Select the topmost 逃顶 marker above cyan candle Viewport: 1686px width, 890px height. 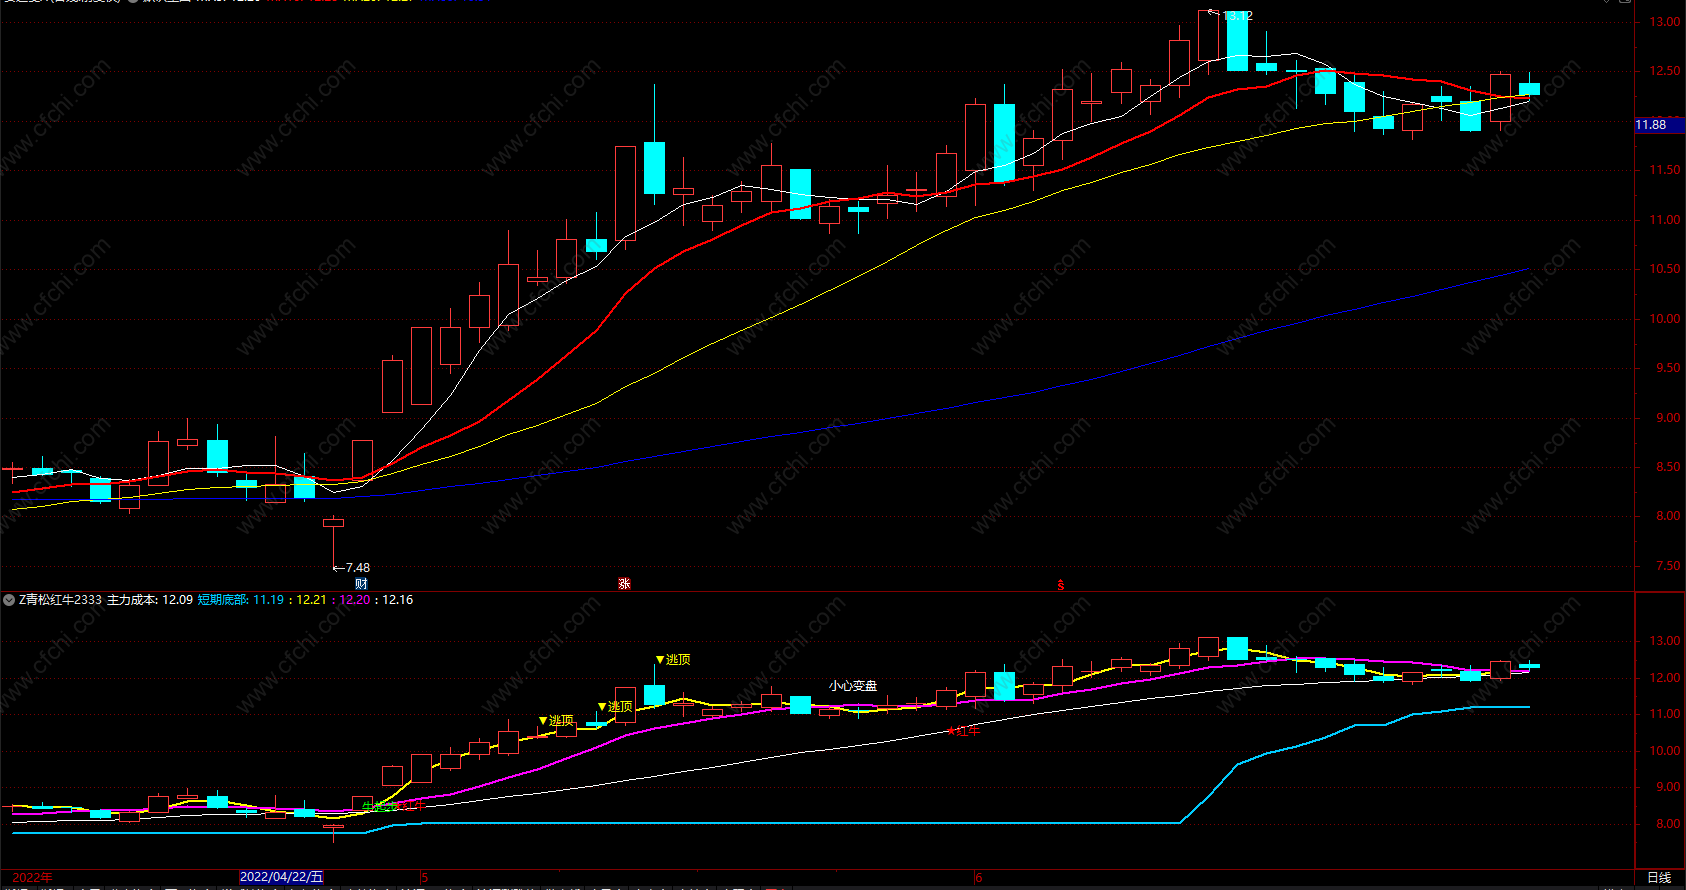[673, 660]
